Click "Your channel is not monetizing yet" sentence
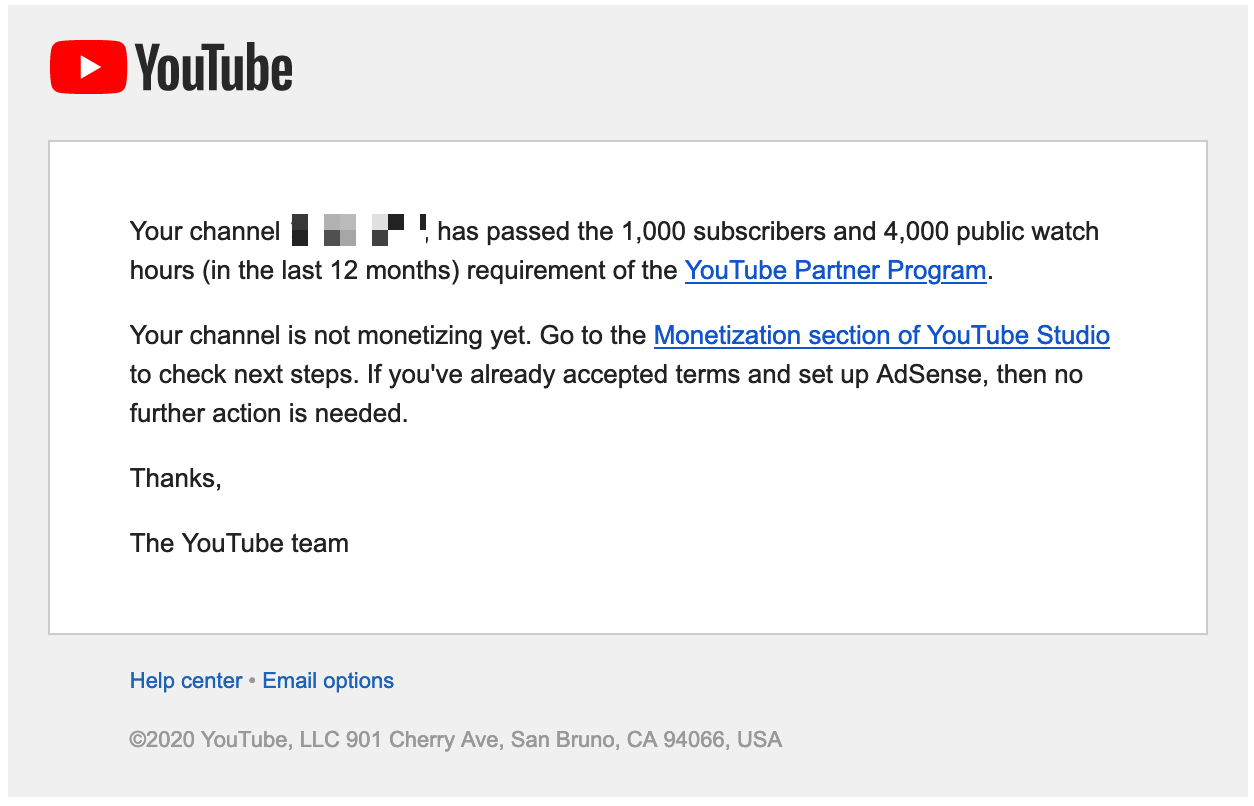Image resolution: width=1254 pixels, height=806 pixels. tap(326, 335)
